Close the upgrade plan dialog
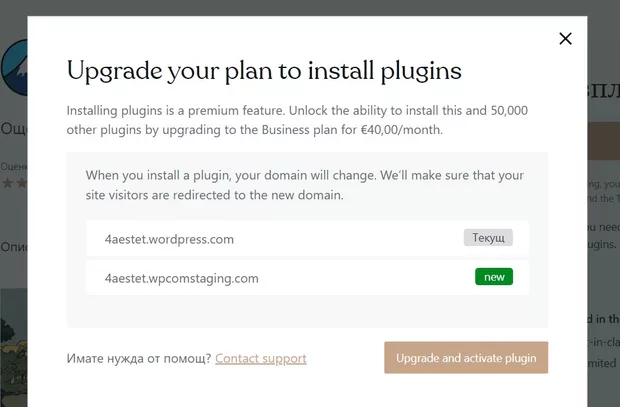 (565, 39)
